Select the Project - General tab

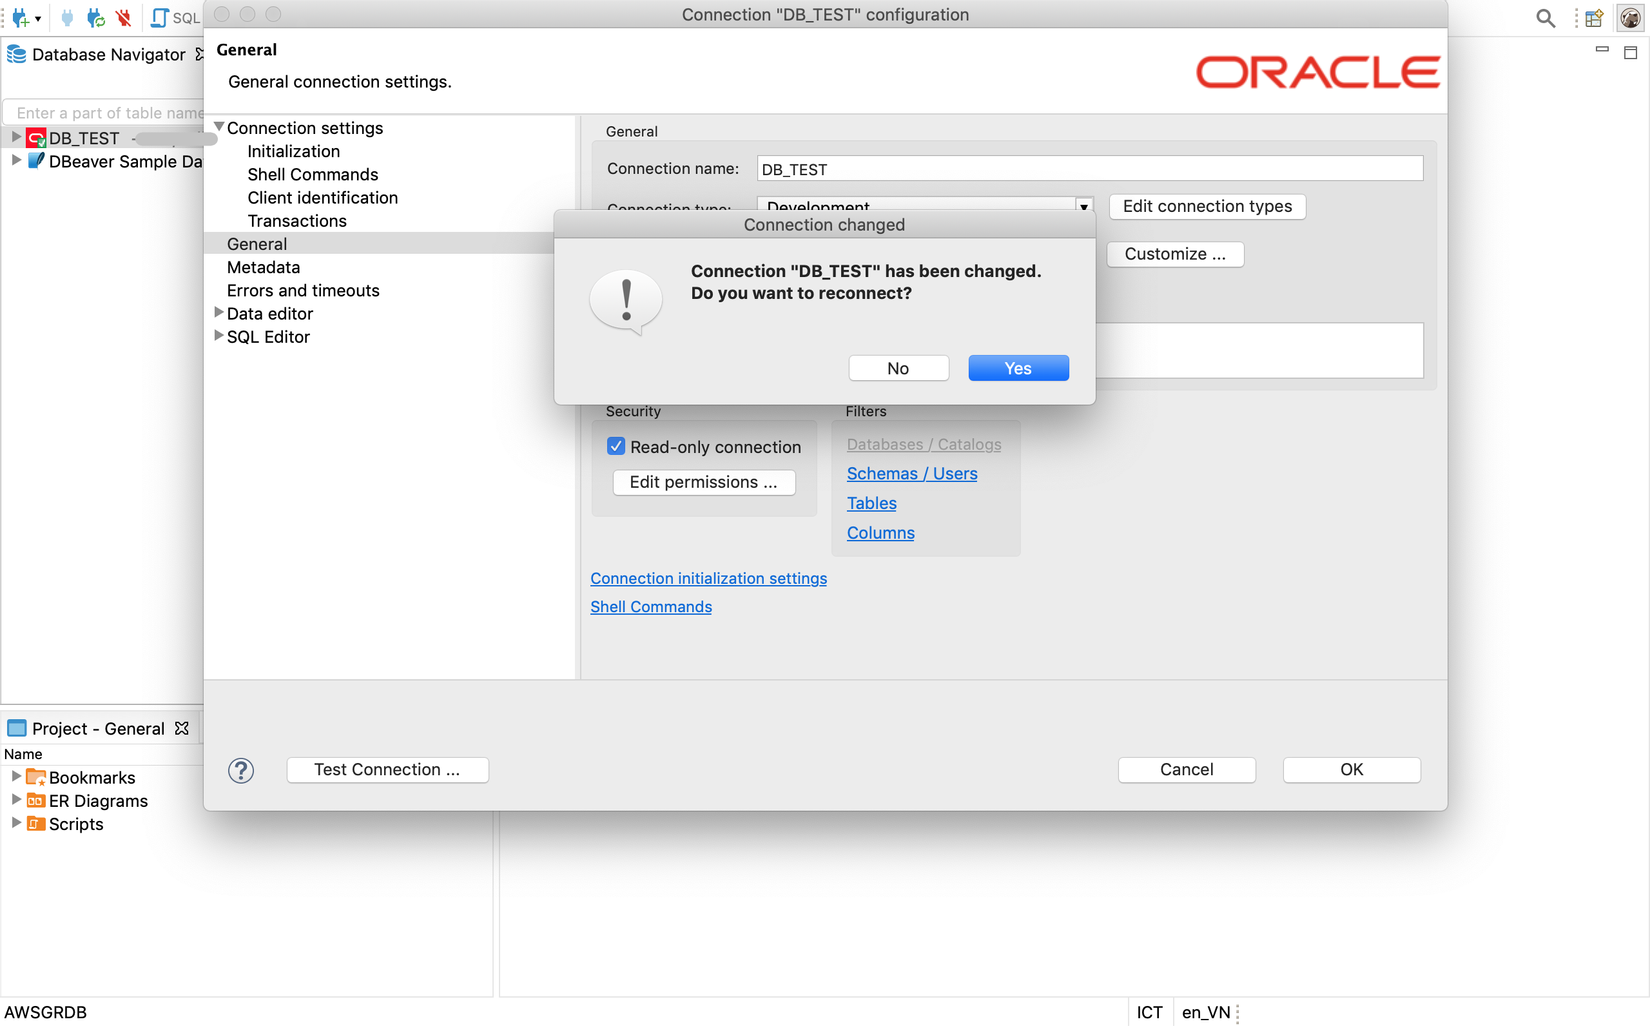[98, 728]
